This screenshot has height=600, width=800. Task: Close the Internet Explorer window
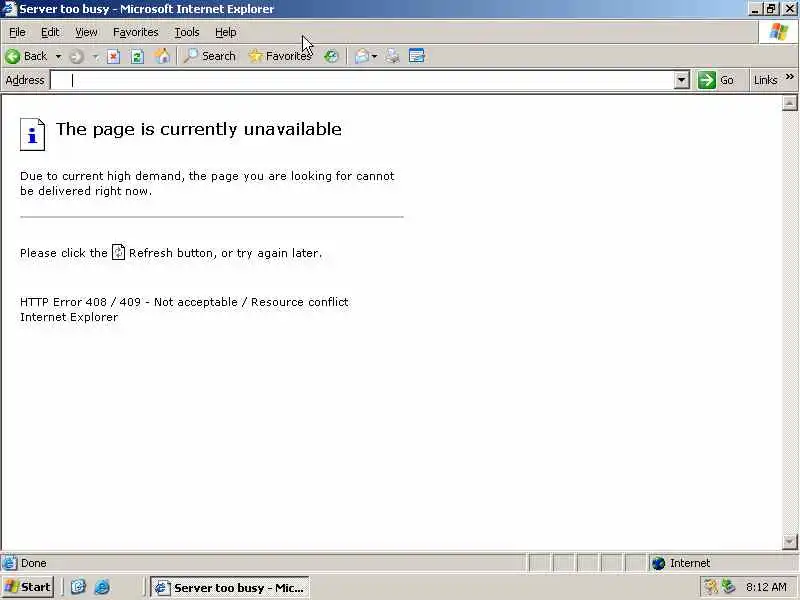[x=789, y=9]
